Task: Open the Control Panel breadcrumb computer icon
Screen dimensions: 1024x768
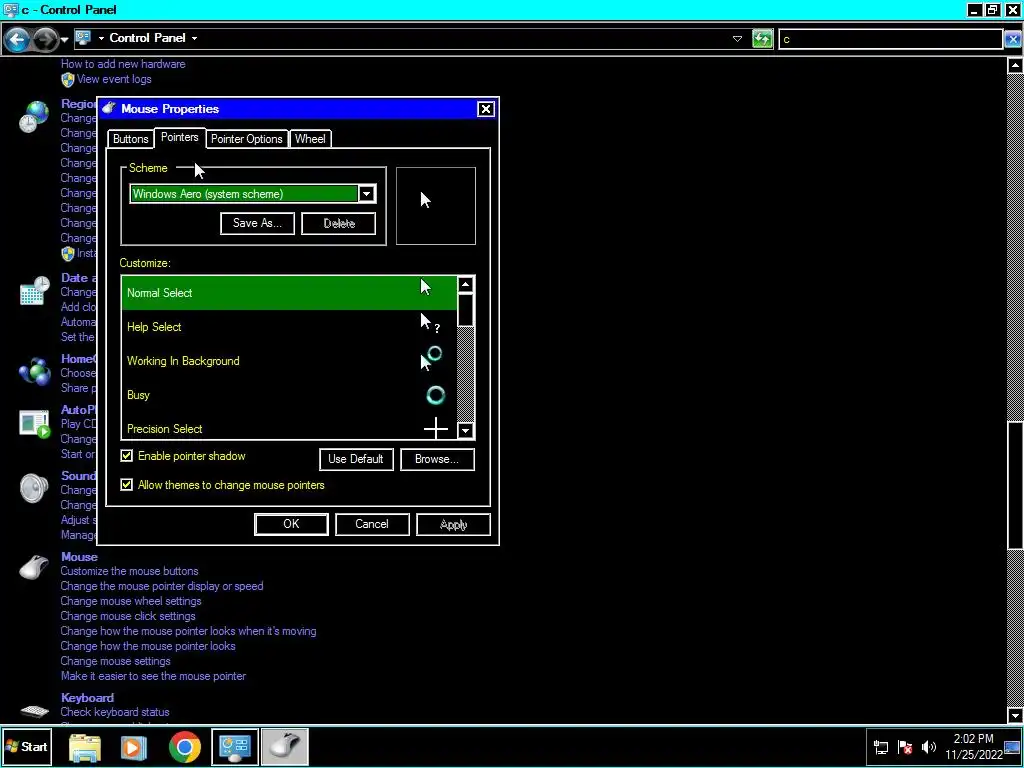Action: 83,38
